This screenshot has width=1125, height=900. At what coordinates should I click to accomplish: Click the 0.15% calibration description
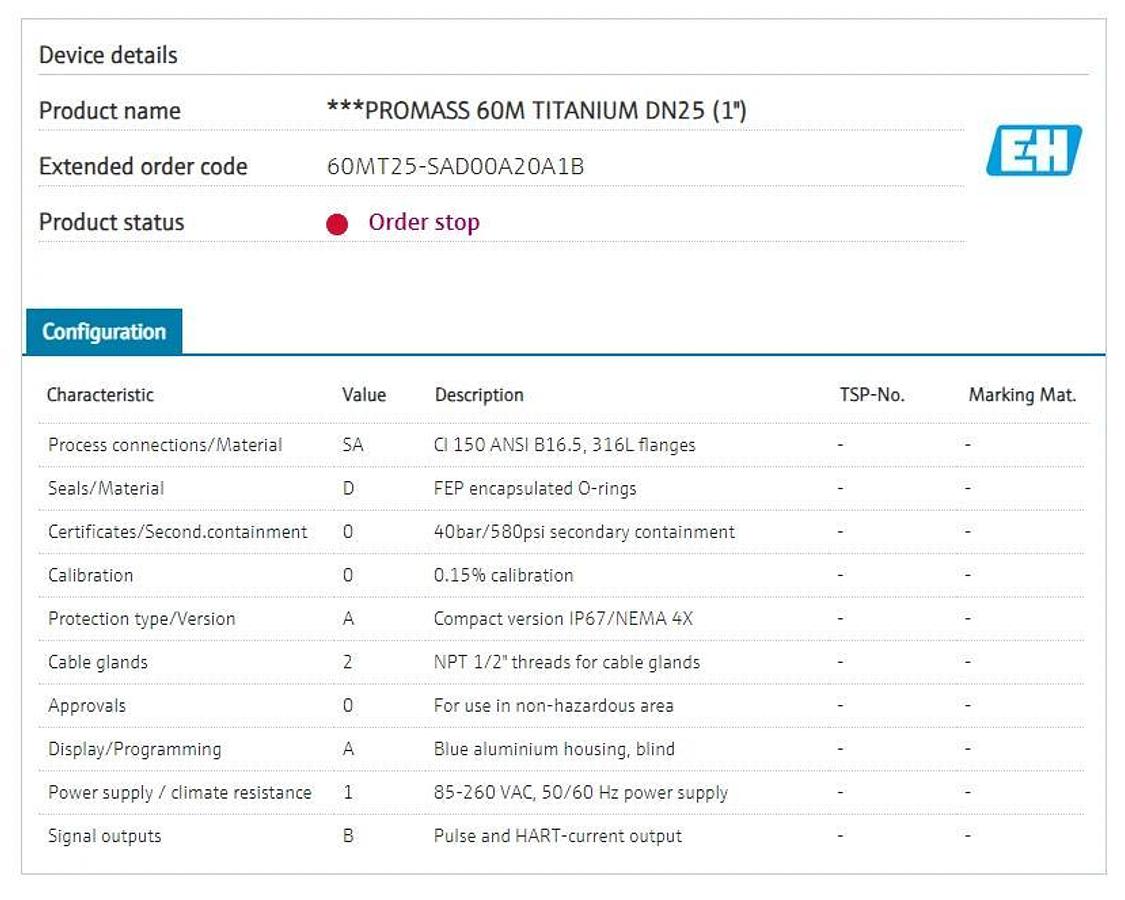503,576
